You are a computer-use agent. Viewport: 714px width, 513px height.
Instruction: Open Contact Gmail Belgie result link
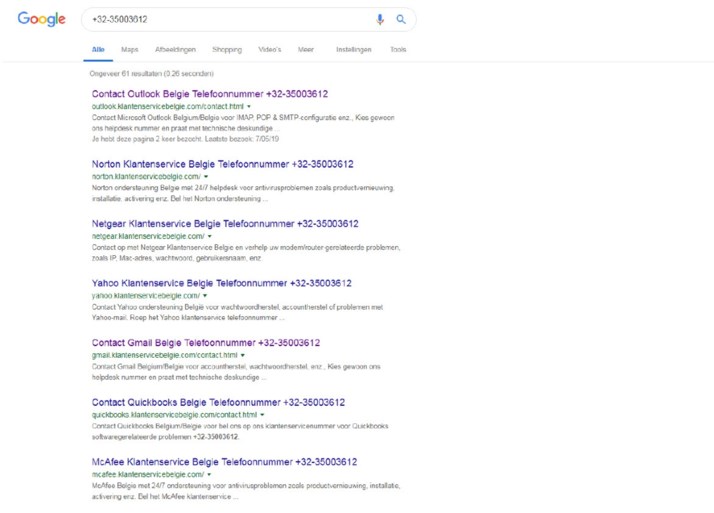(x=206, y=343)
